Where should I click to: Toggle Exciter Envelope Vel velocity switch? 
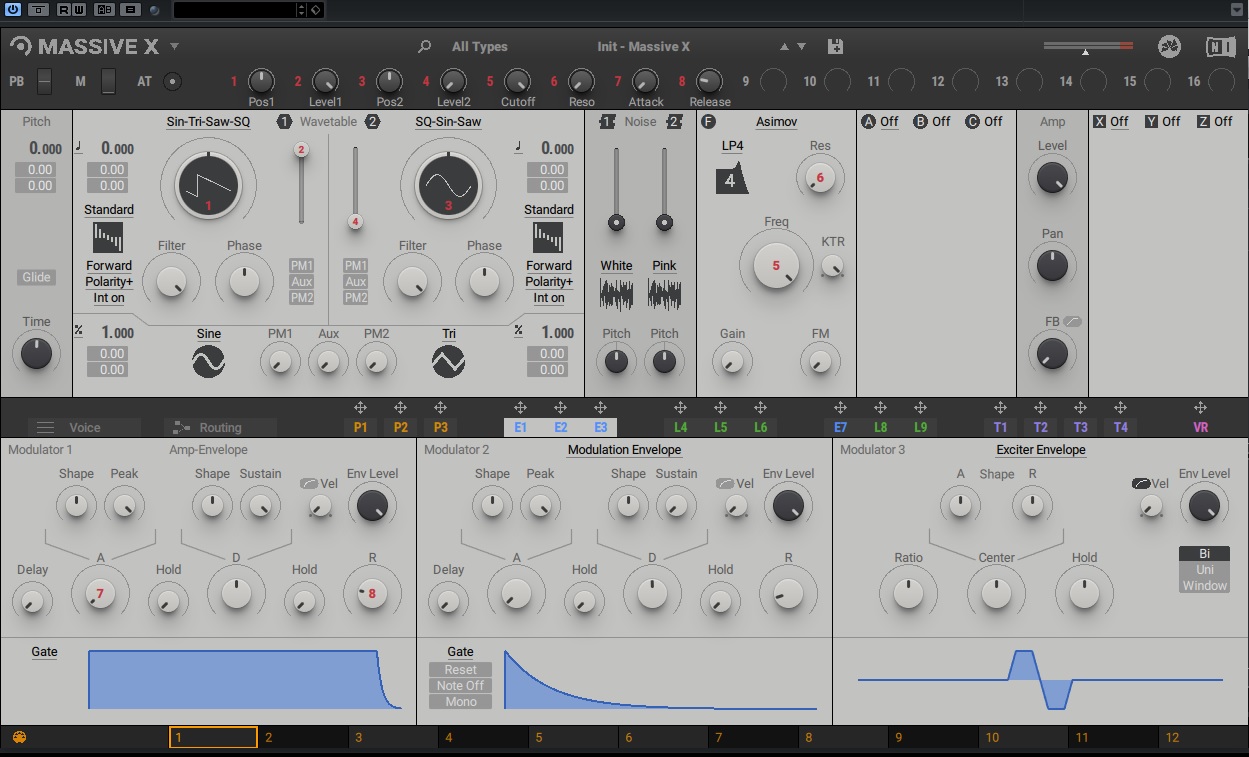click(x=1140, y=484)
